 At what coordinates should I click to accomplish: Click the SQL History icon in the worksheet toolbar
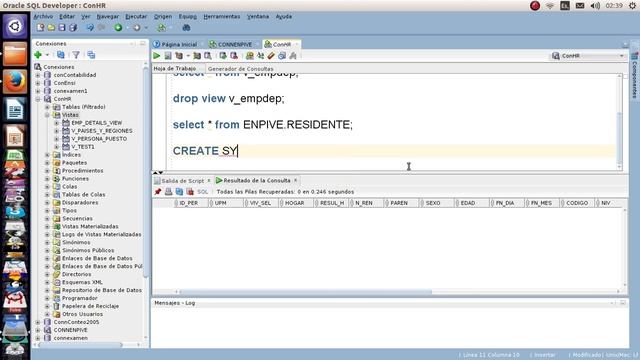coord(282,56)
